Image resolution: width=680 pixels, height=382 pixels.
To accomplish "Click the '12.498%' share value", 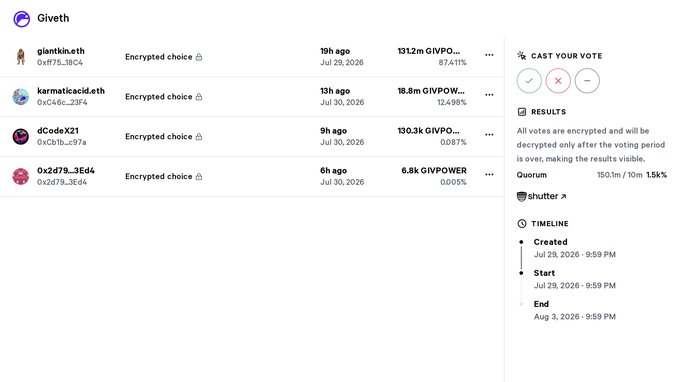I will click(451, 102).
